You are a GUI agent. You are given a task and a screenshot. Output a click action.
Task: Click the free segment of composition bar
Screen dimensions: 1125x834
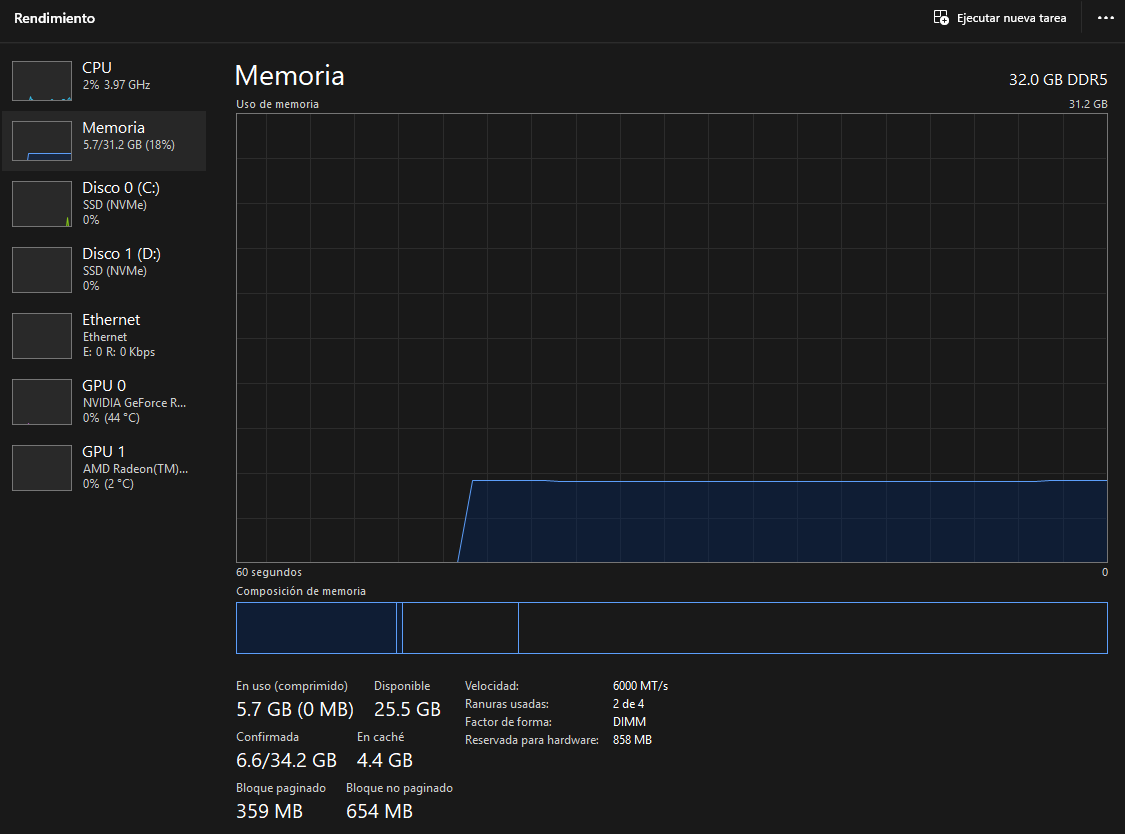pyautogui.click(x=813, y=628)
